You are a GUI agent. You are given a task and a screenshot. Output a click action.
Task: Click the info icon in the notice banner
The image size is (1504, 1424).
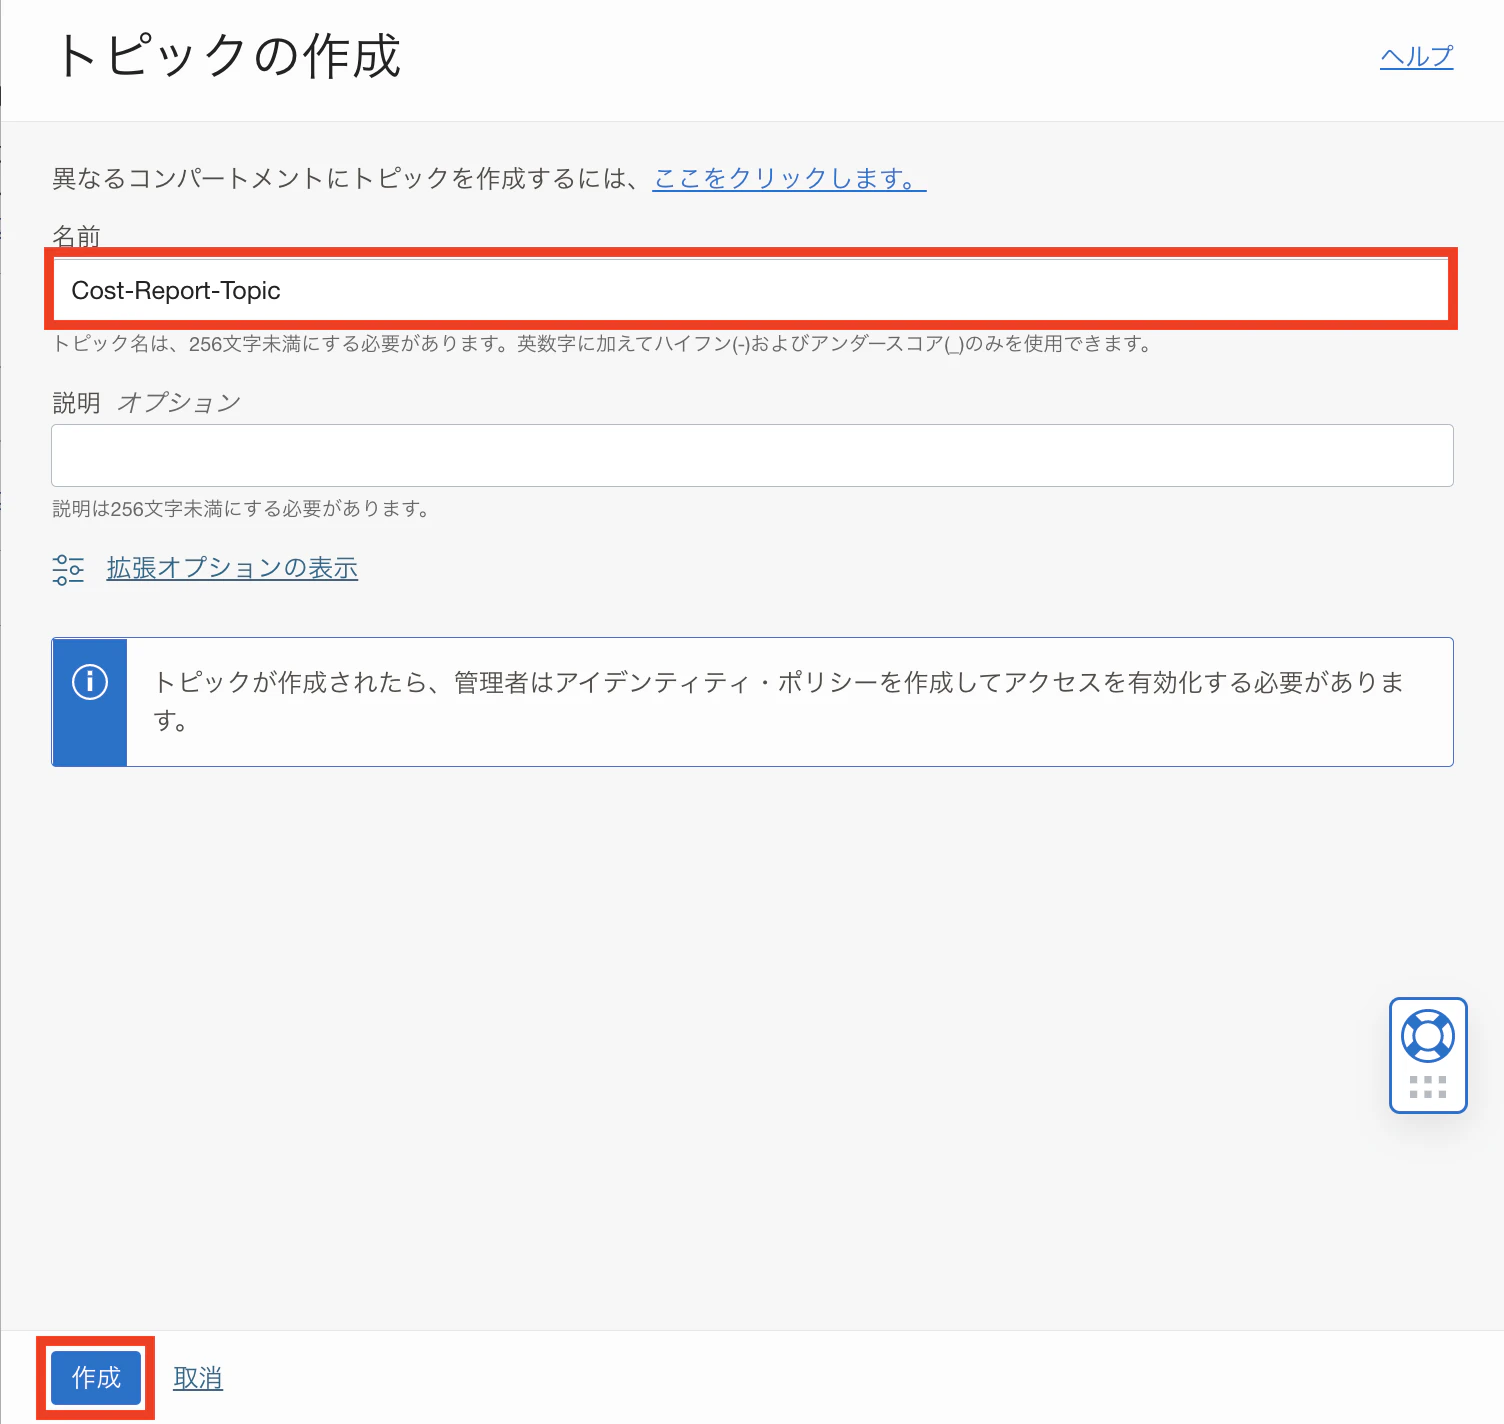tap(90, 682)
